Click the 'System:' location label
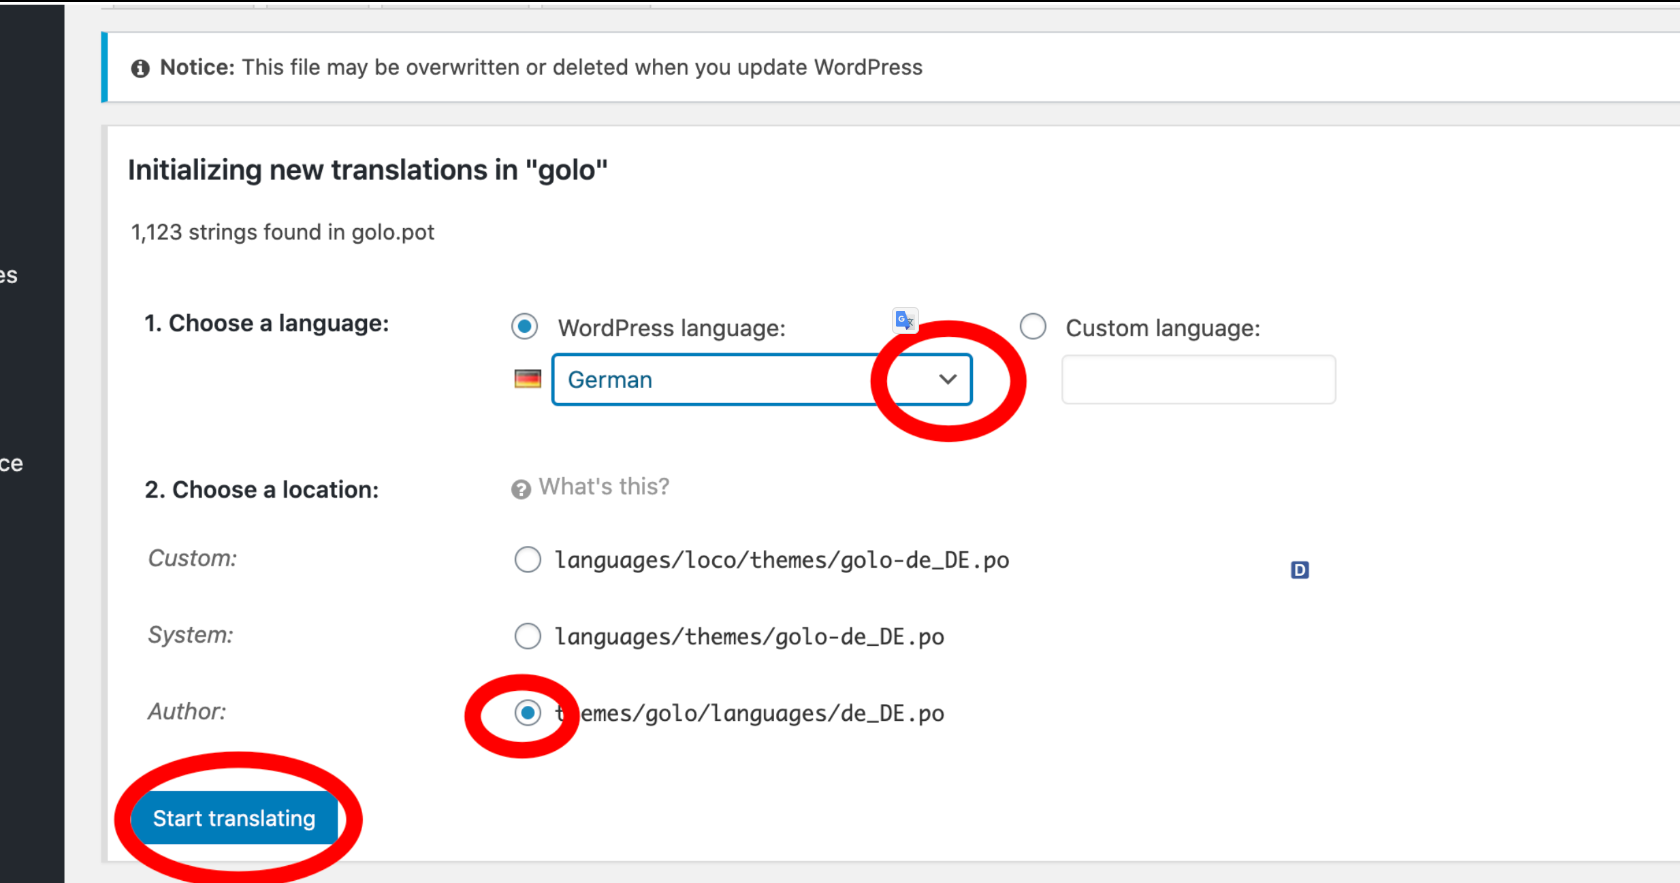 click(191, 635)
